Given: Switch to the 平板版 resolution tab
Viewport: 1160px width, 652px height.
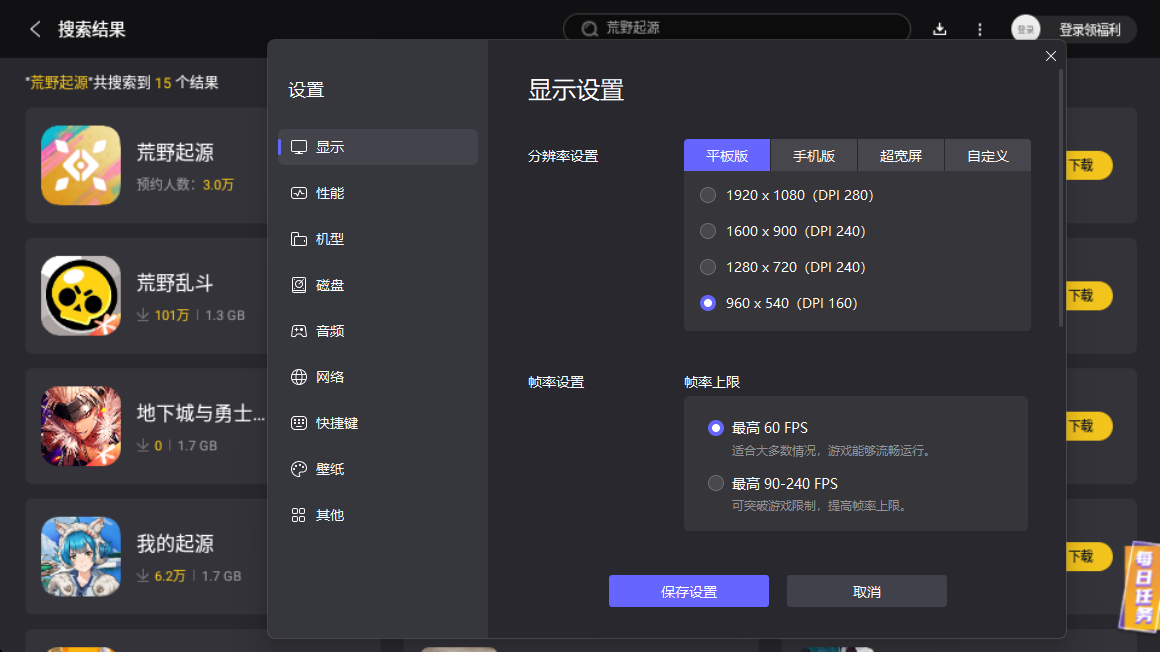Looking at the screenshot, I should [x=726, y=155].
